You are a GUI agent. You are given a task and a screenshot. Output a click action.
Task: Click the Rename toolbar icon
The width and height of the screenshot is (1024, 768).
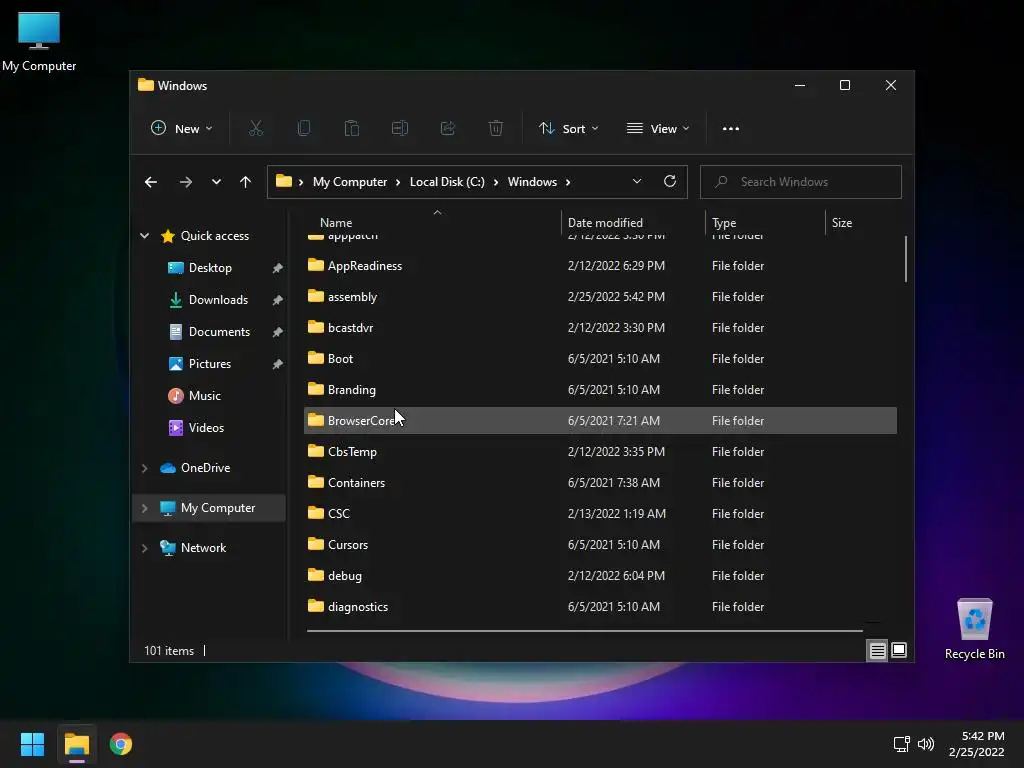(400, 129)
